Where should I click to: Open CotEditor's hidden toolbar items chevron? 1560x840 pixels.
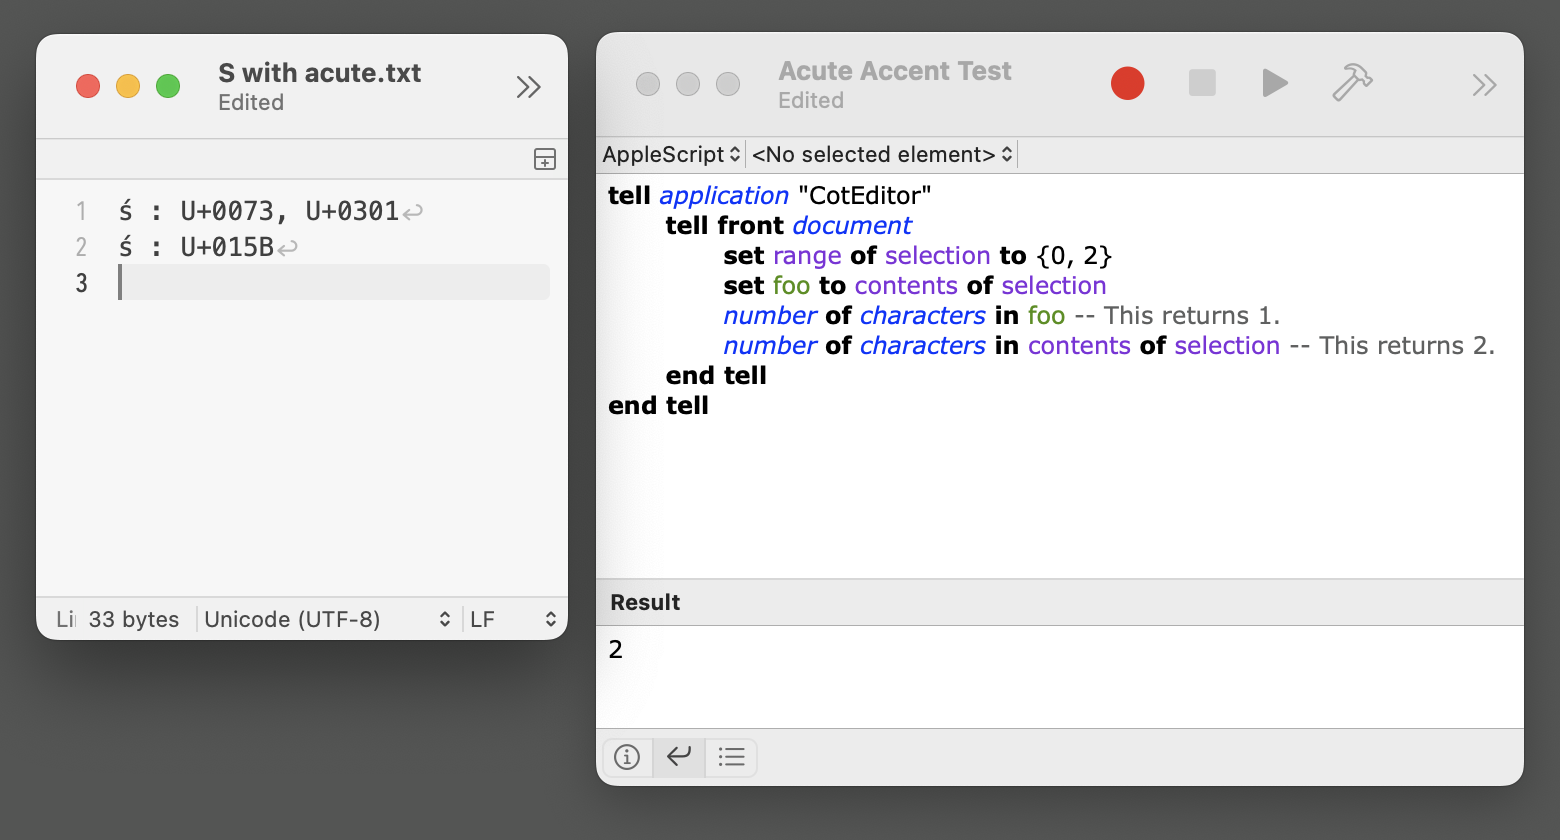(x=528, y=86)
